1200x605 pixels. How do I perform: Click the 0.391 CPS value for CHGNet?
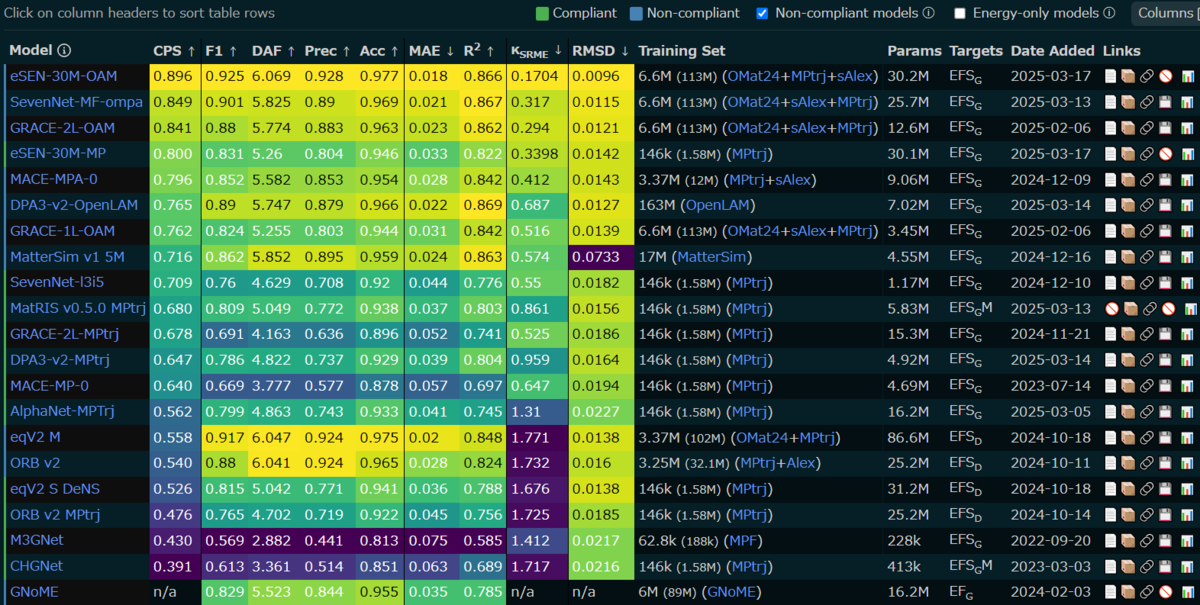[173, 566]
